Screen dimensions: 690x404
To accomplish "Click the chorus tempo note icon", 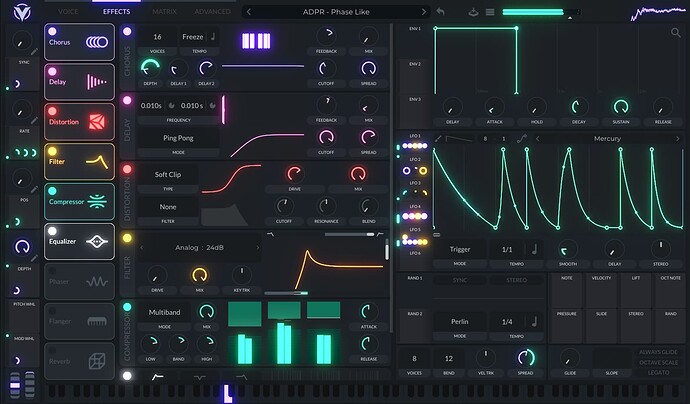I will click(x=213, y=37).
